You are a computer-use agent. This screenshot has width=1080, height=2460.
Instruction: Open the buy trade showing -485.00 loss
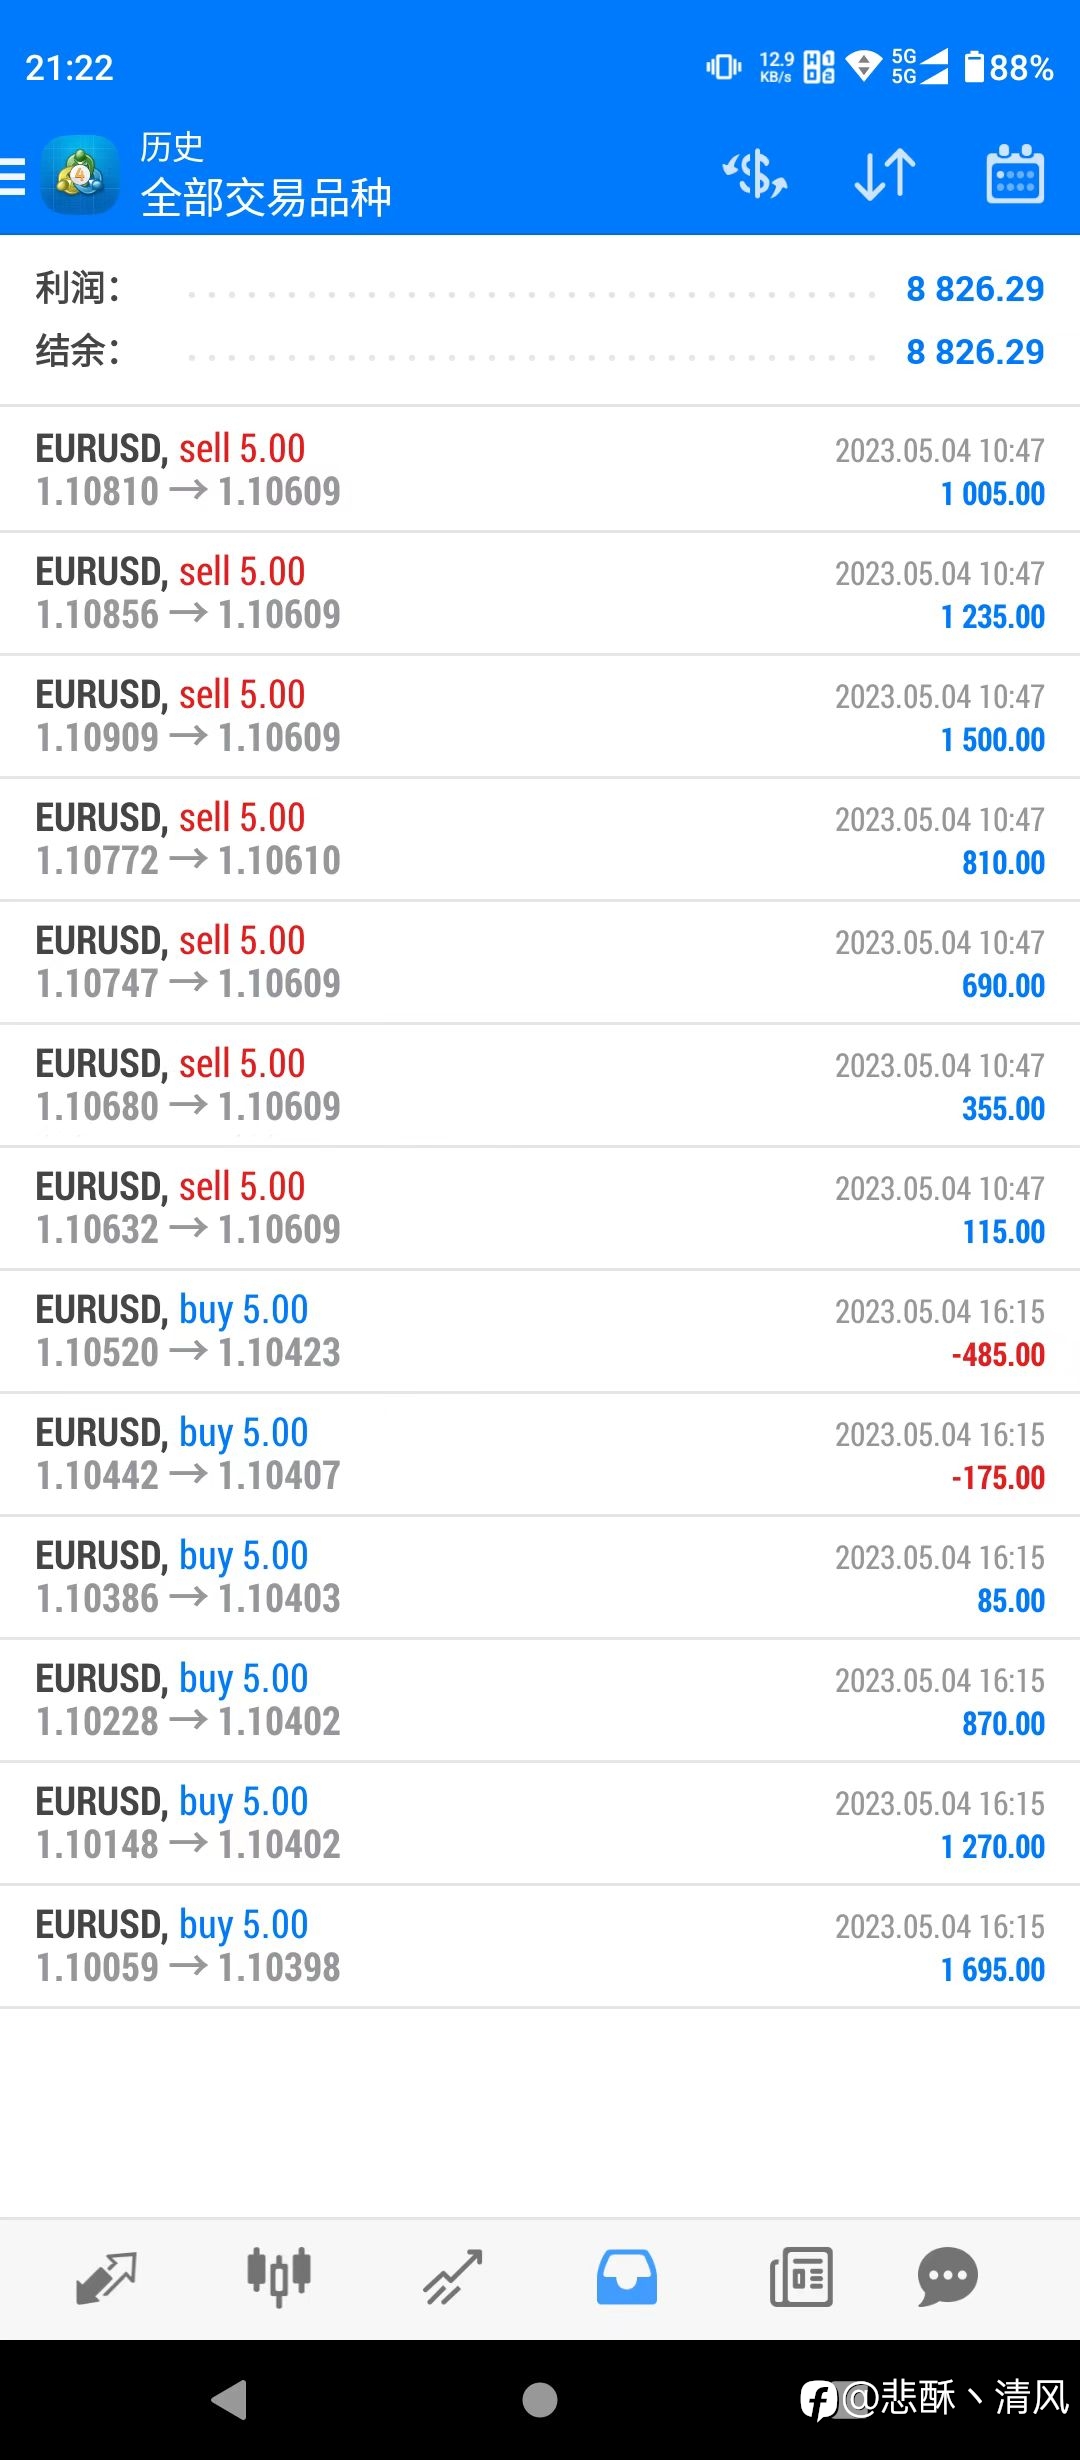coord(540,1331)
